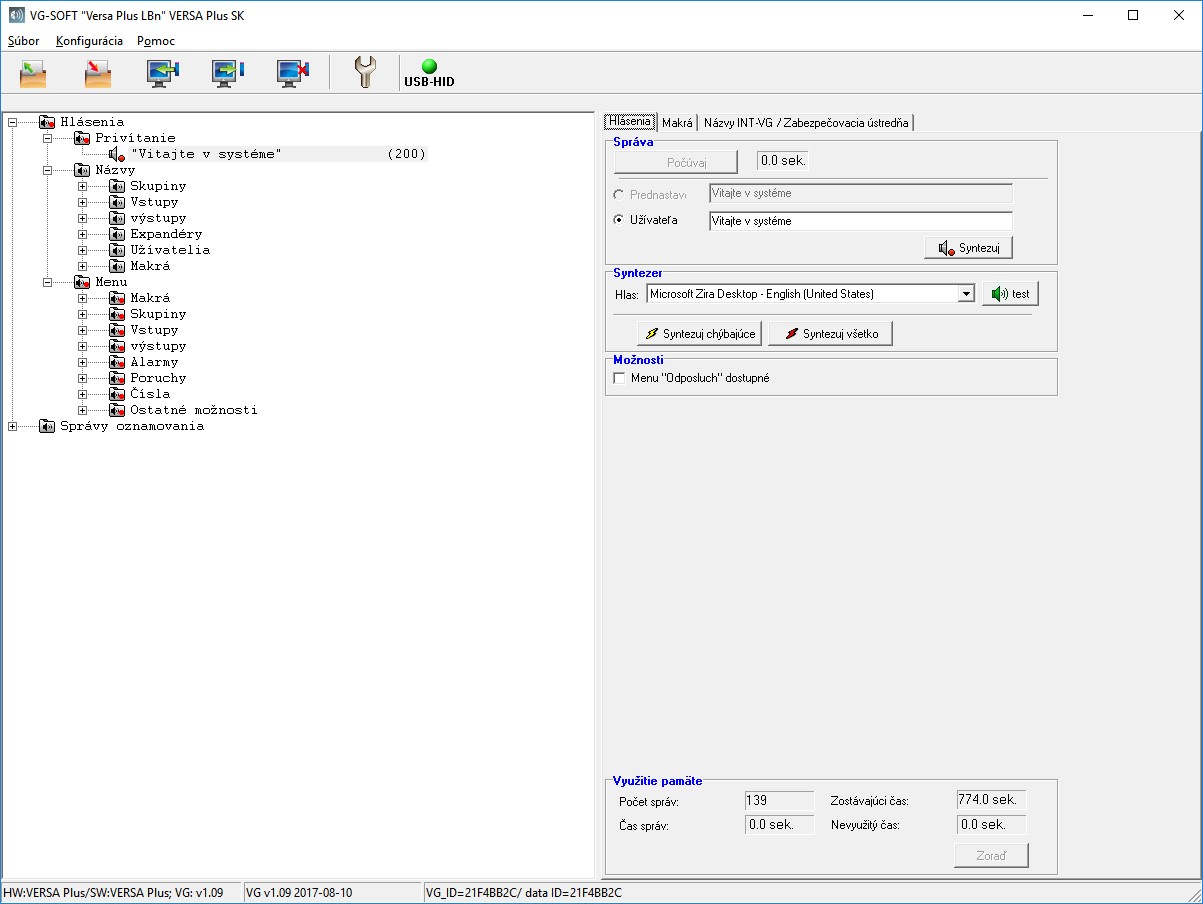Expand the Správy oznamovania tree node
The height and width of the screenshot is (904, 1203).
[13, 426]
